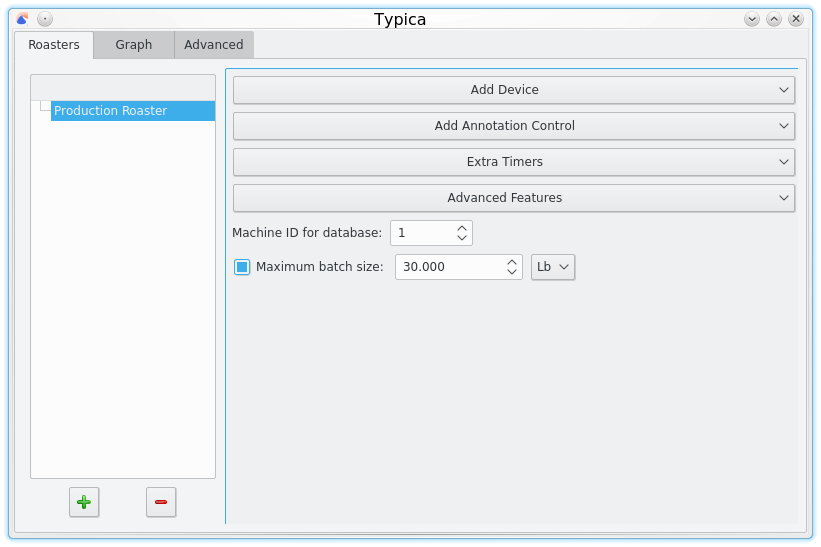Screen dimensions: 821x547
Task: Open the Extra Timers dropdown
Action: point(513,162)
